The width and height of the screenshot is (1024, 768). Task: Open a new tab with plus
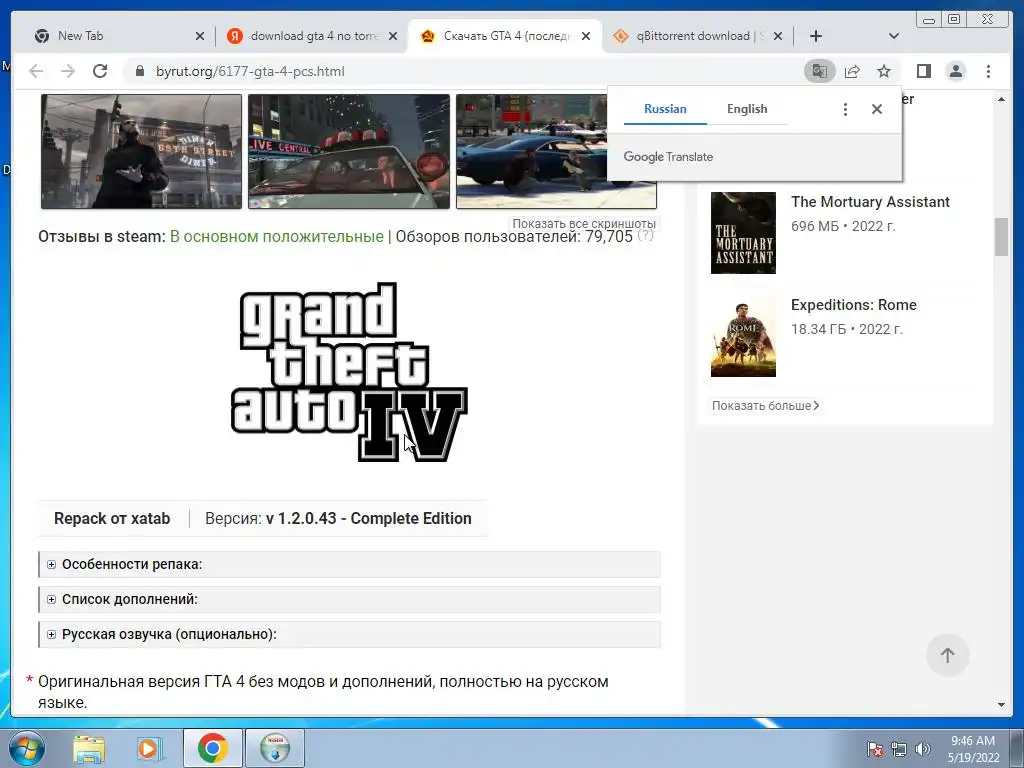(x=816, y=36)
